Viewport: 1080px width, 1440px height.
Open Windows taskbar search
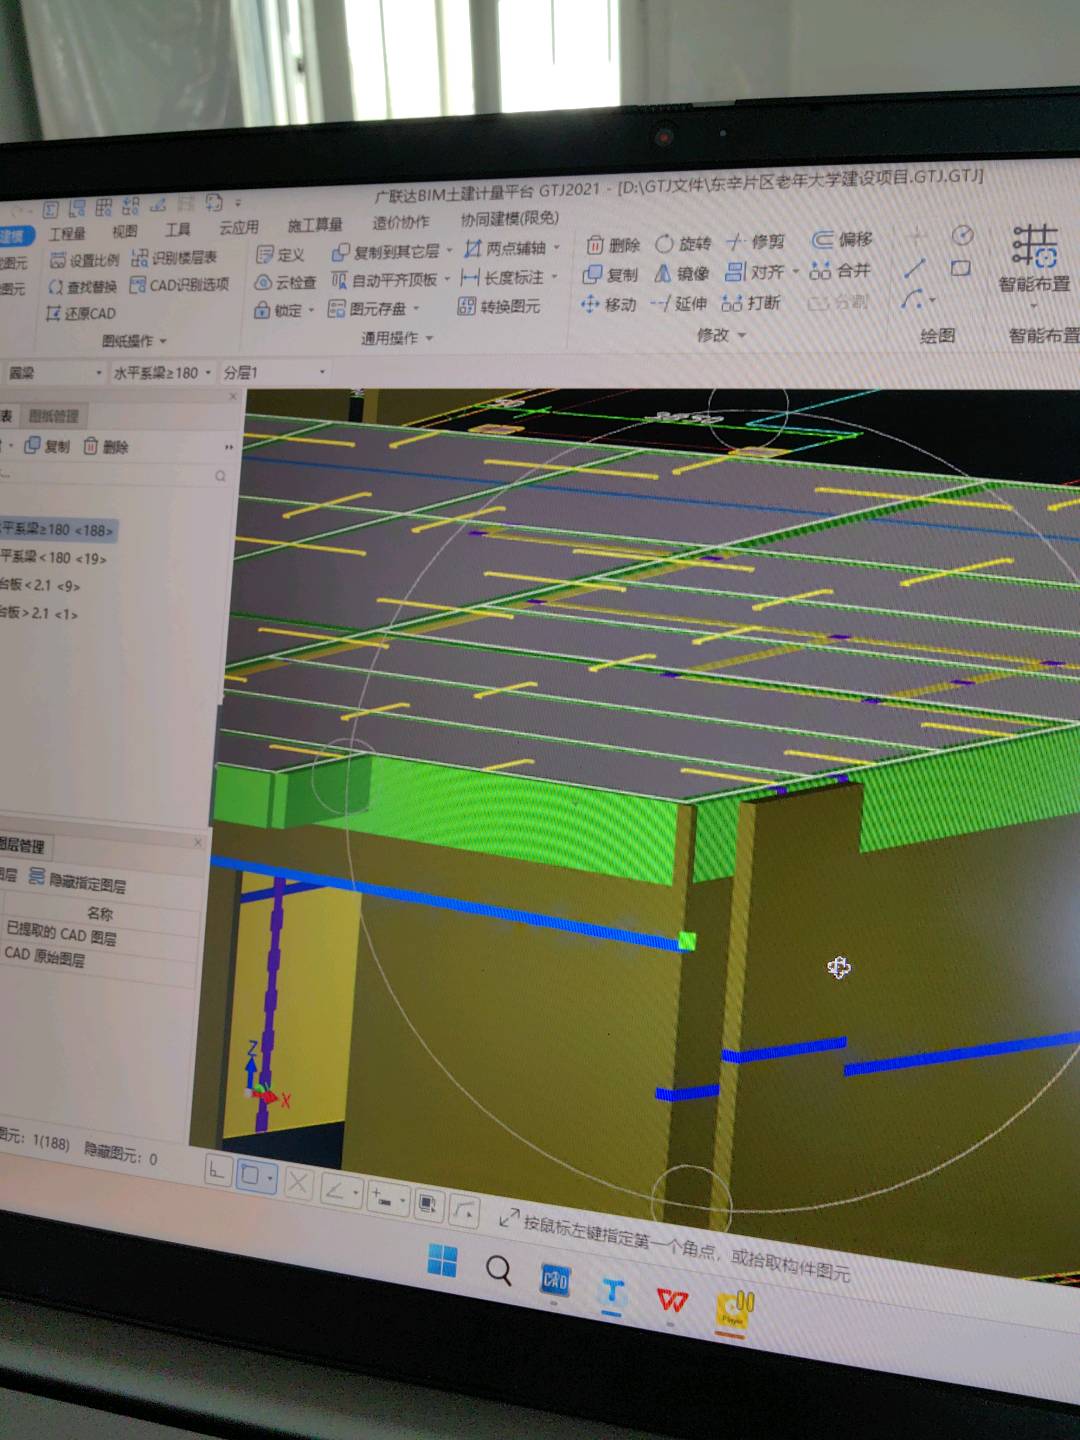tap(498, 1271)
